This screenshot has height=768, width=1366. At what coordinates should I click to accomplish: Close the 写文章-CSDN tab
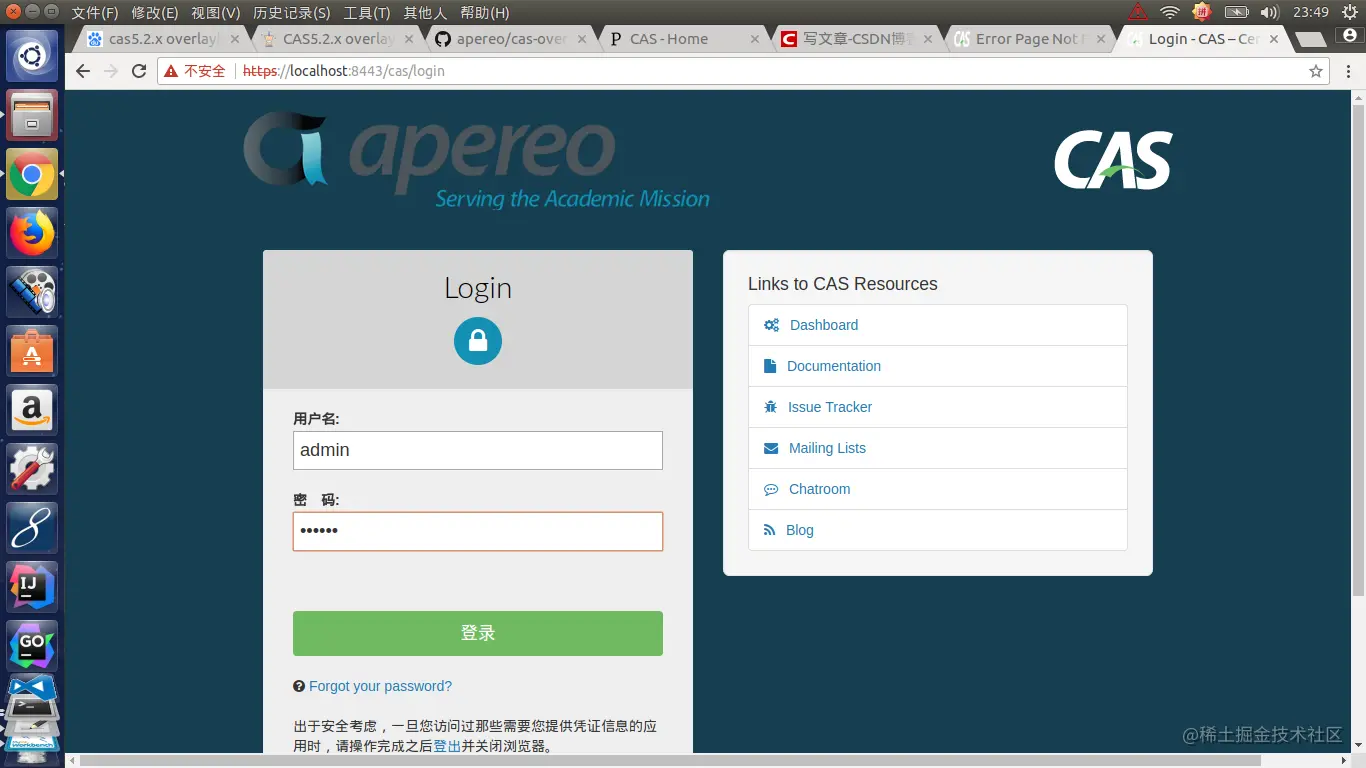927,39
